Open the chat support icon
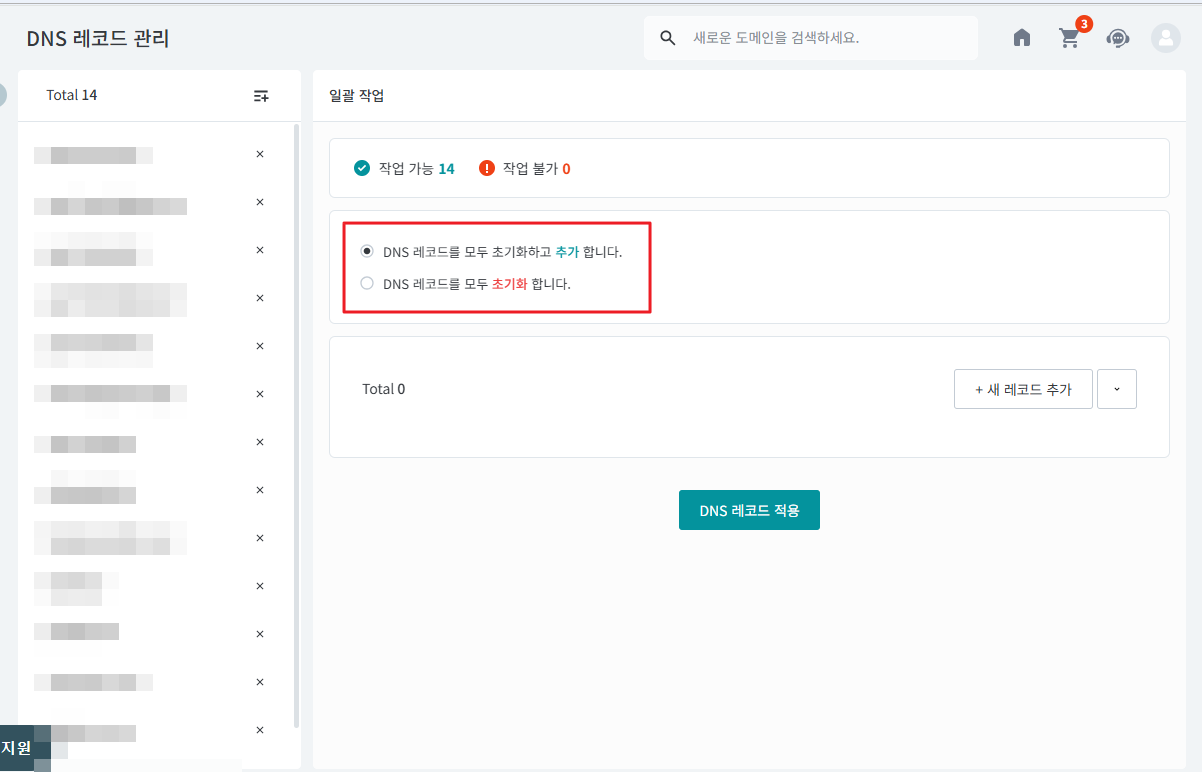 click(x=1117, y=38)
